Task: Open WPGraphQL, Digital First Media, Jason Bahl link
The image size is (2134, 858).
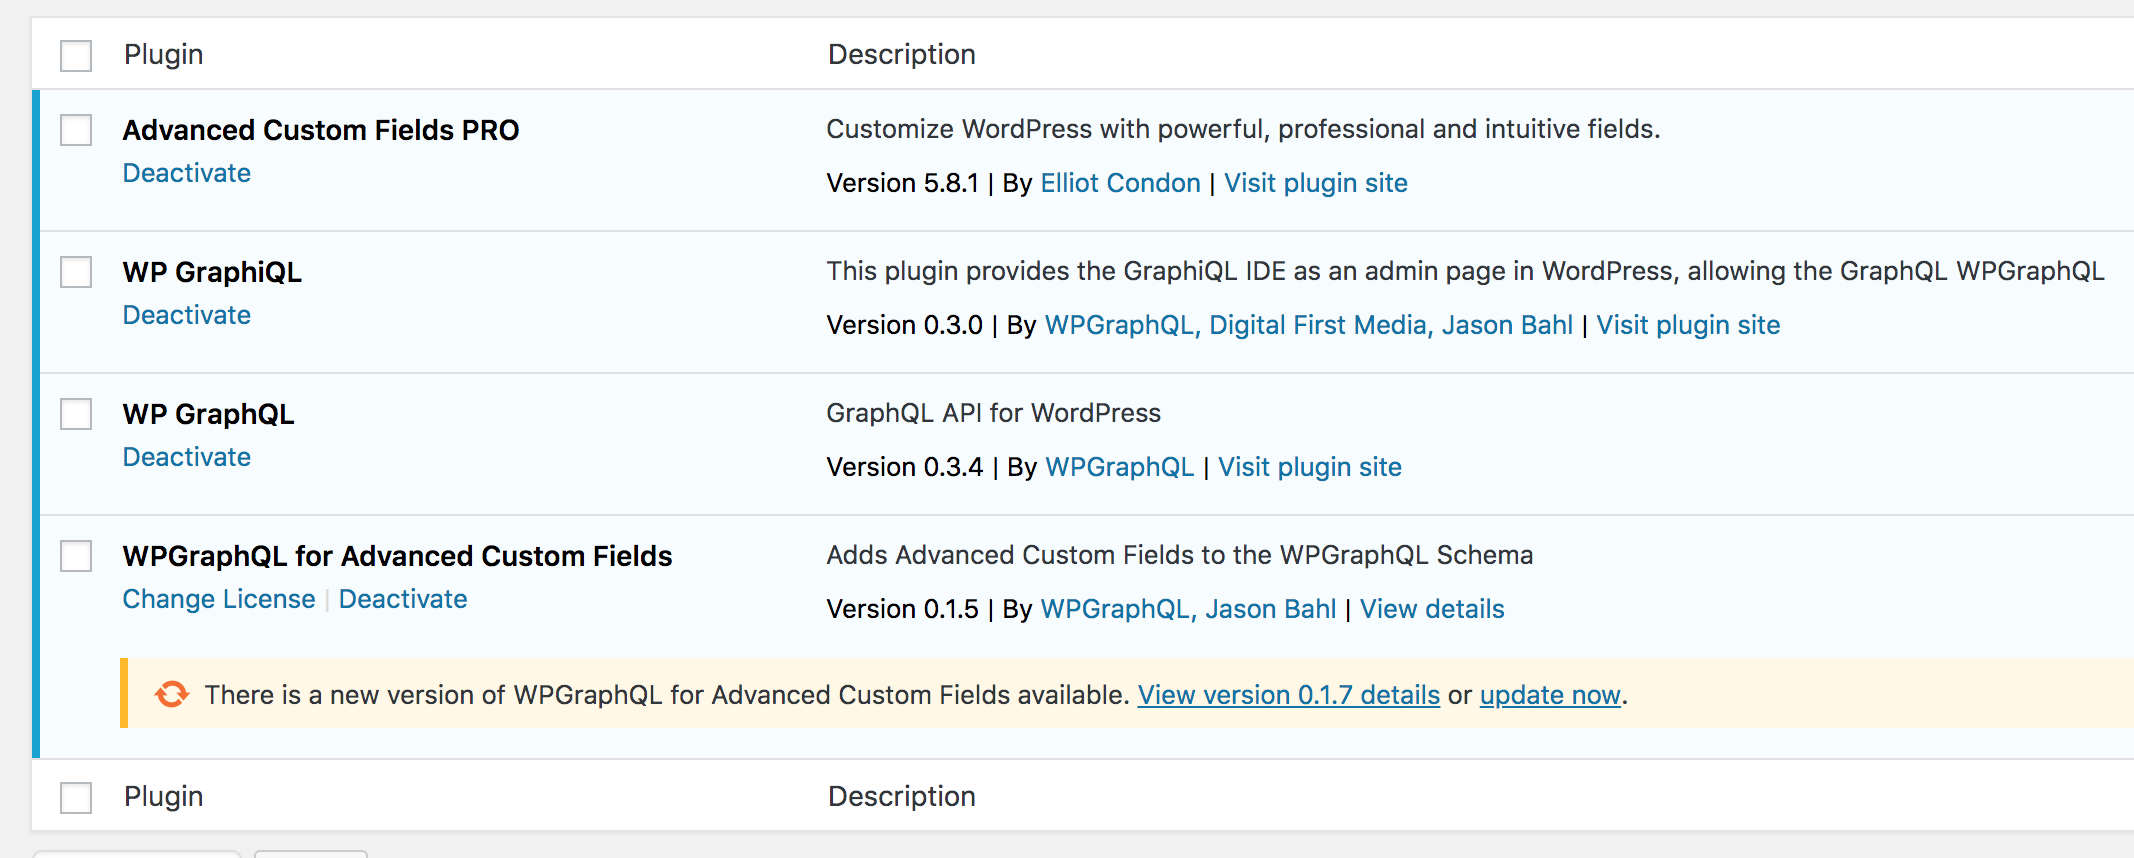Action: [1308, 325]
